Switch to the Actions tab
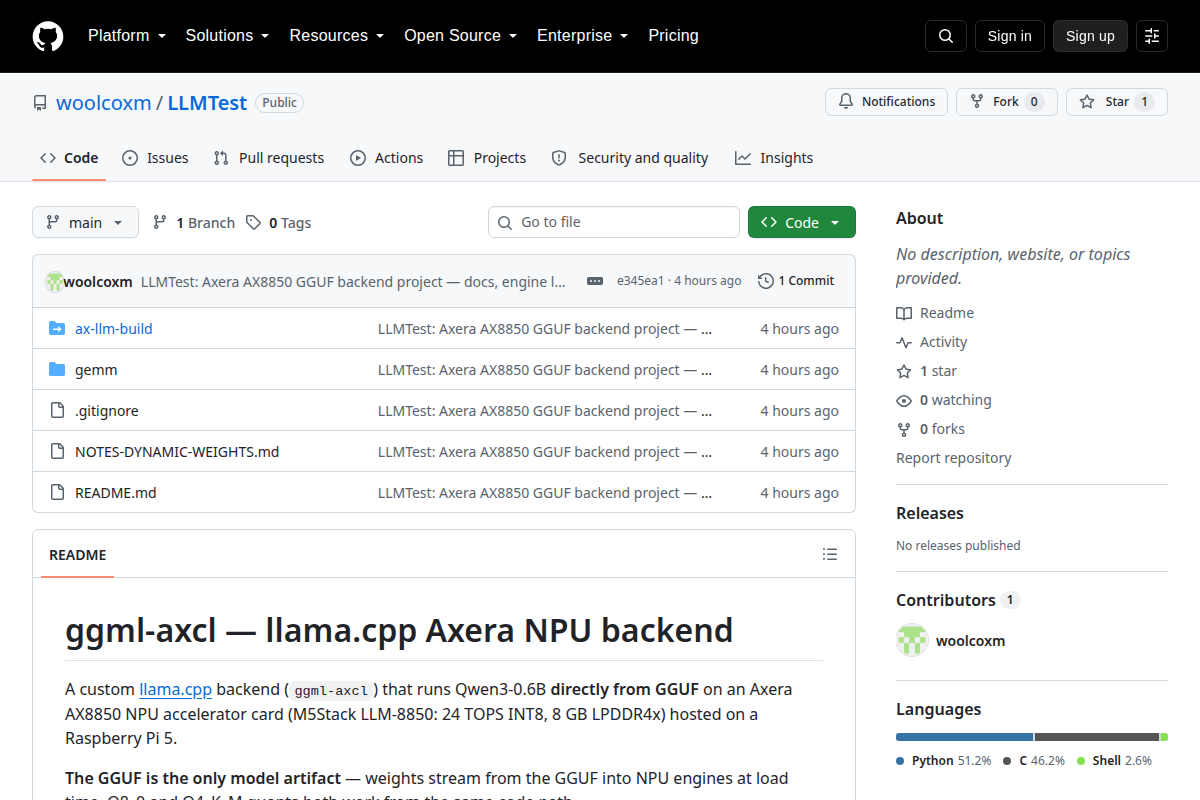Viewport: 1200px width, 800px height. point(387,158)
